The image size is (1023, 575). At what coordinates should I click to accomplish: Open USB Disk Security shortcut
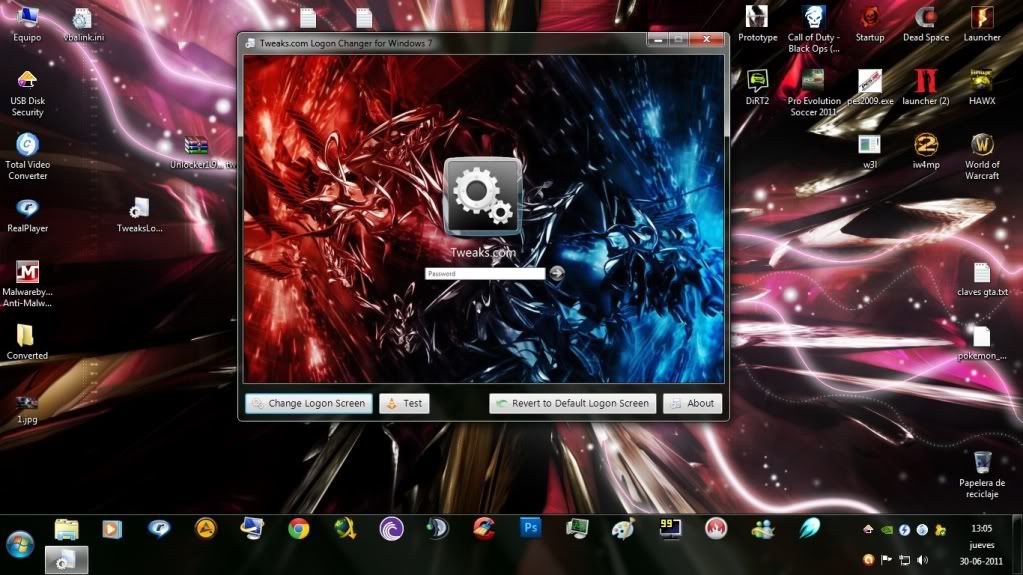(27, 93)
